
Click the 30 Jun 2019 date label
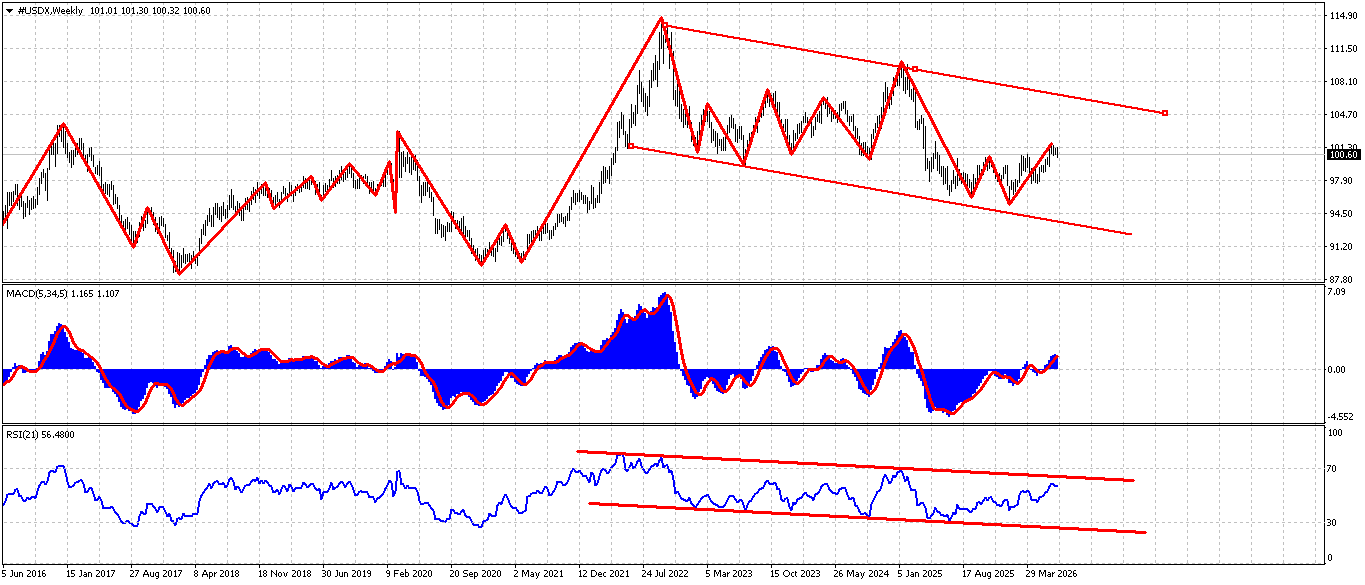345,575
